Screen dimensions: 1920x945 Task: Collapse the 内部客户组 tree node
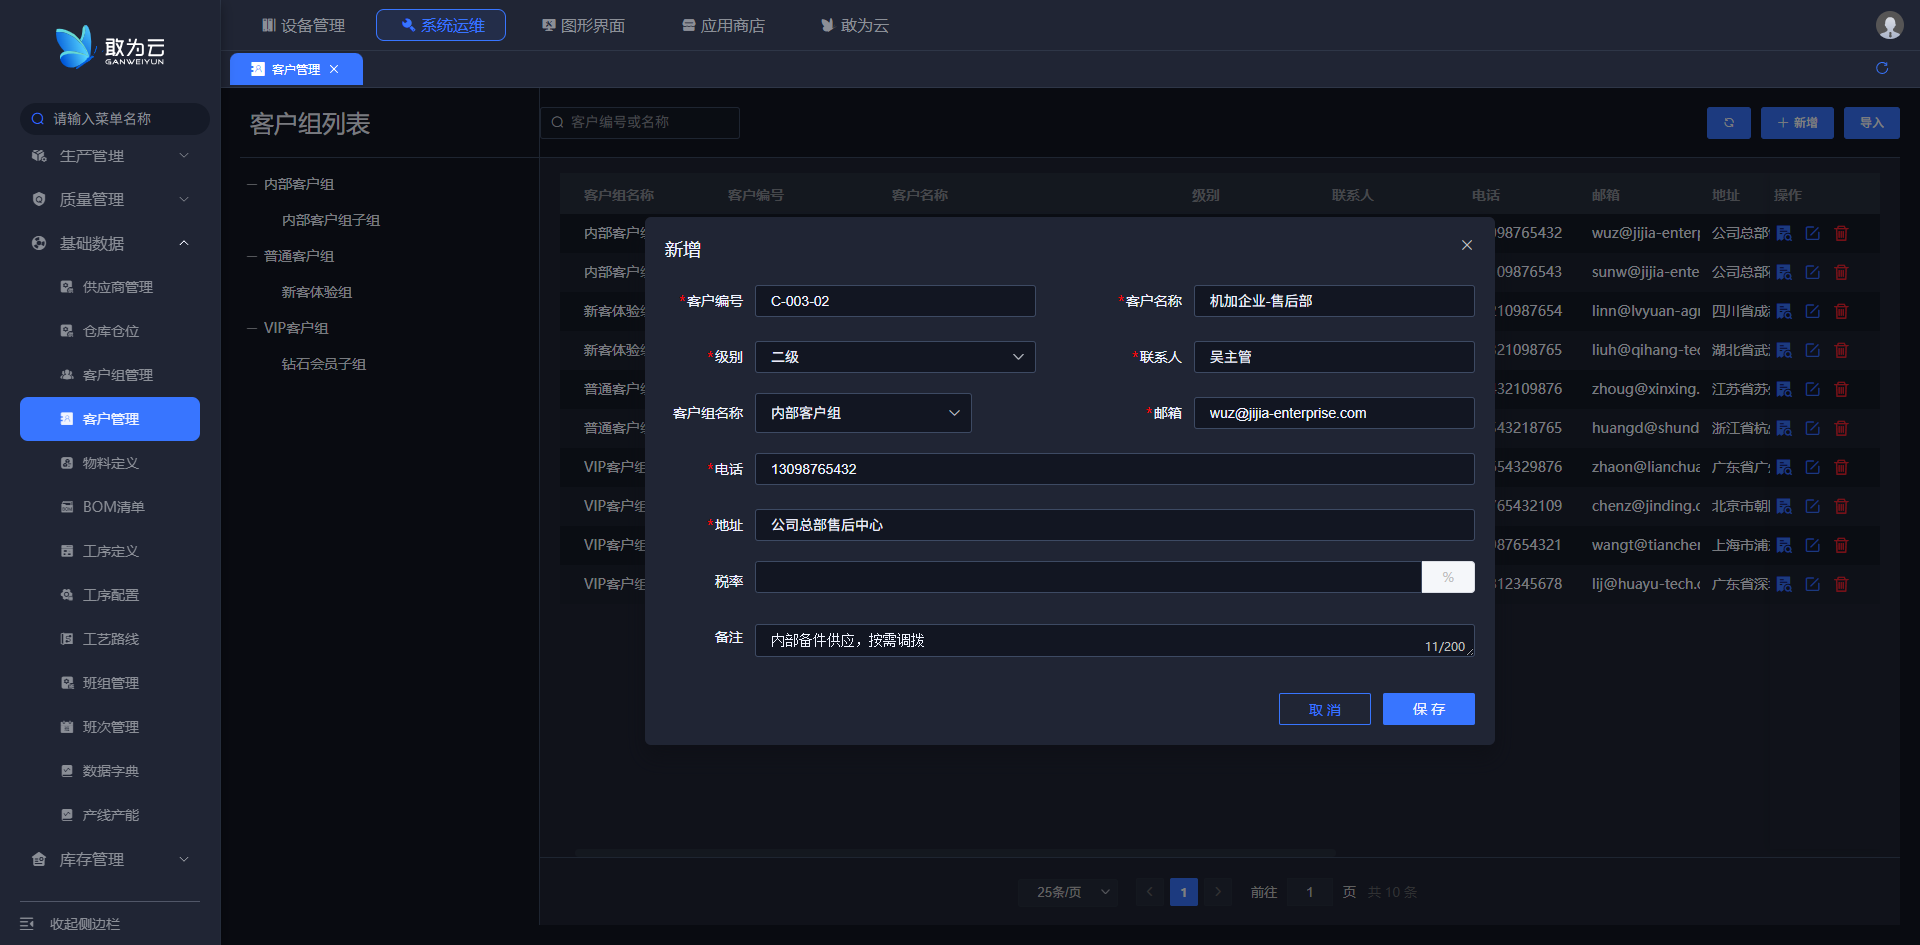click(x=252, y=184)
